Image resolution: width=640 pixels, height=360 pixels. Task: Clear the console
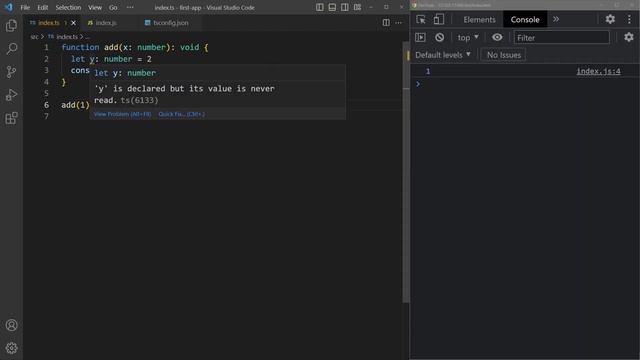pyautogui.click(x=440, y=38)
